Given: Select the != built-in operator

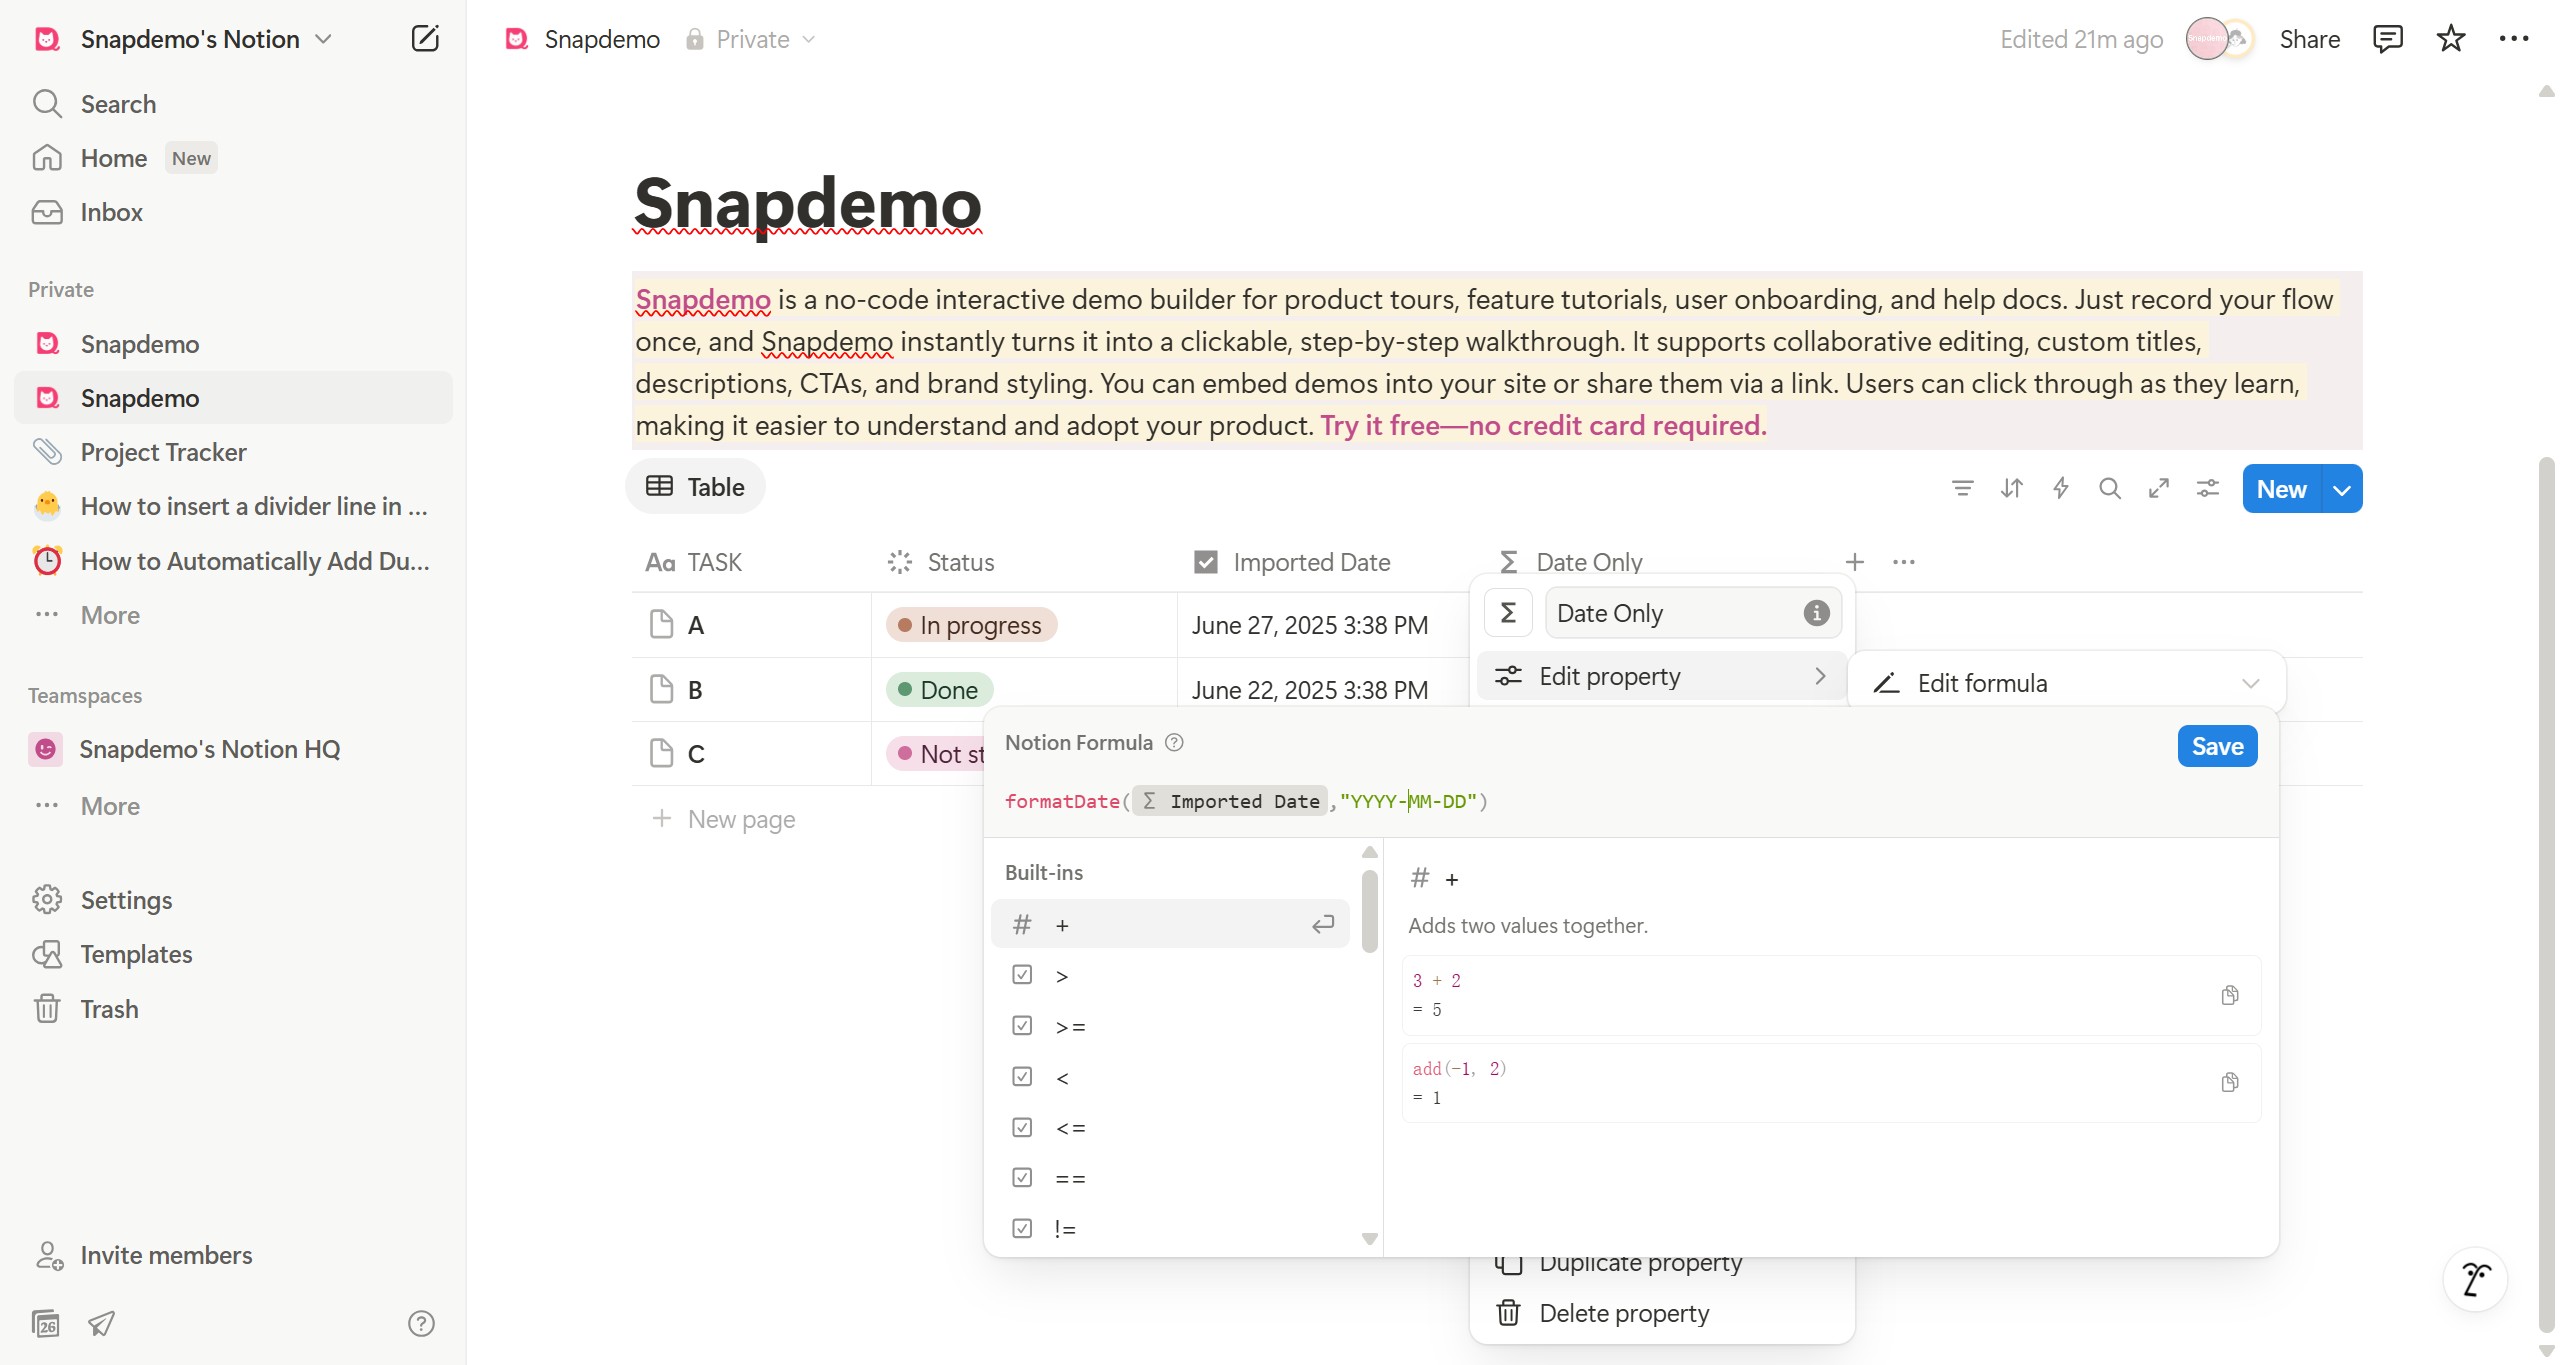Looking at the screenshot, I should (1170, 1229).
